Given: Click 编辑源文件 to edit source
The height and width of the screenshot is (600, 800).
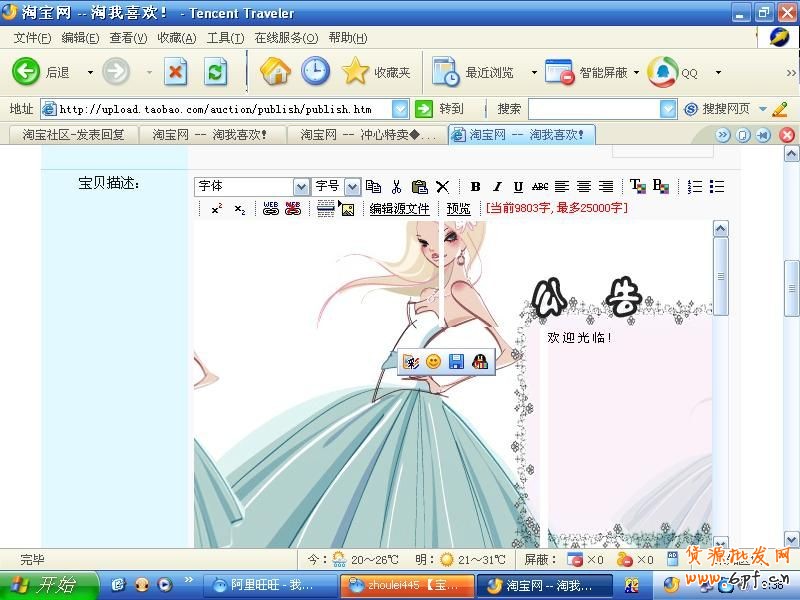Looking at the screenshot, I should click(x=399, y=209).
